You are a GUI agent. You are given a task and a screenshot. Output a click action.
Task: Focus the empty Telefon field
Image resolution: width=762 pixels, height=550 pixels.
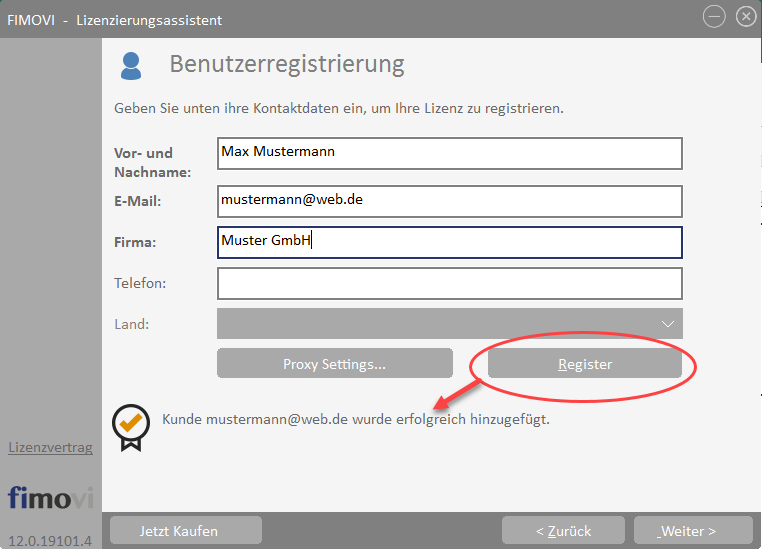coord(450,283)
